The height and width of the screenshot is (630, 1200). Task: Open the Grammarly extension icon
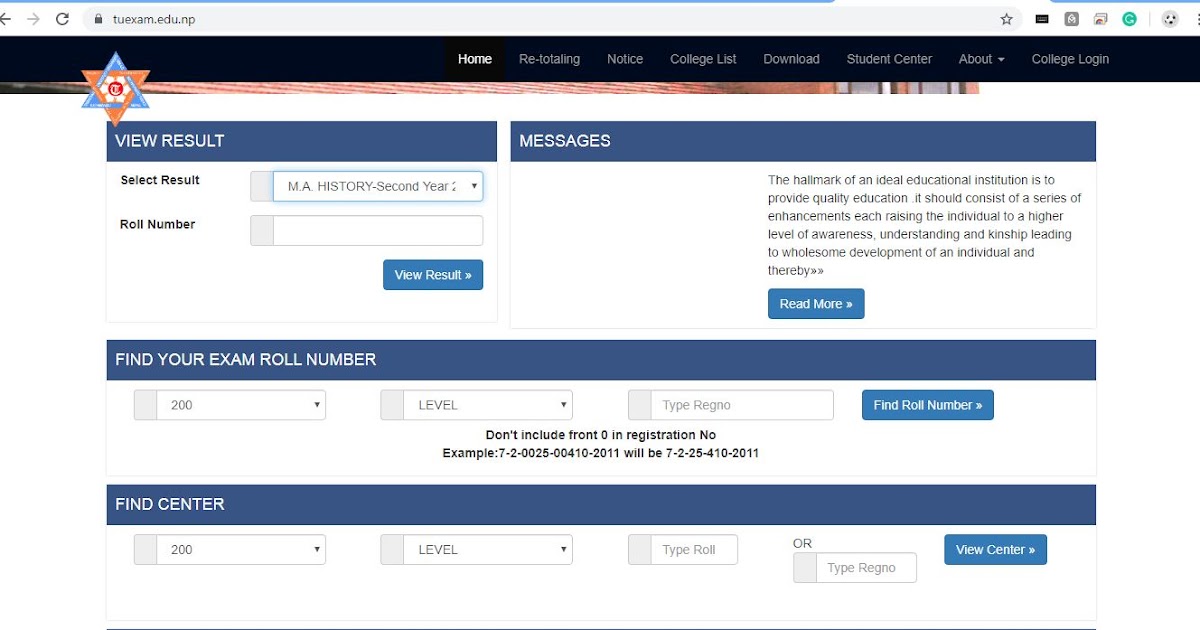tap(1129, 19)
